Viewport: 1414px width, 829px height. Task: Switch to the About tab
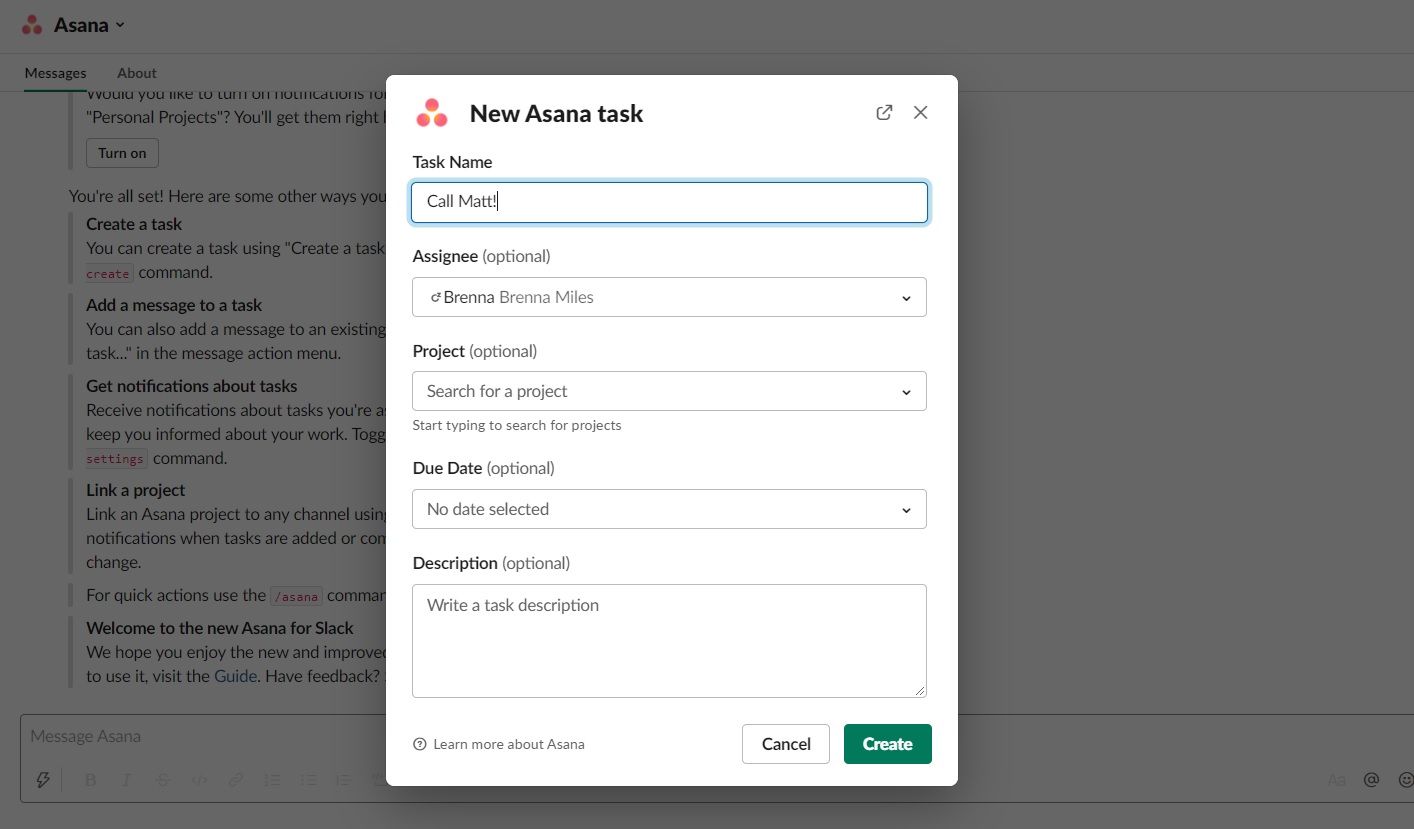[136, 72]
